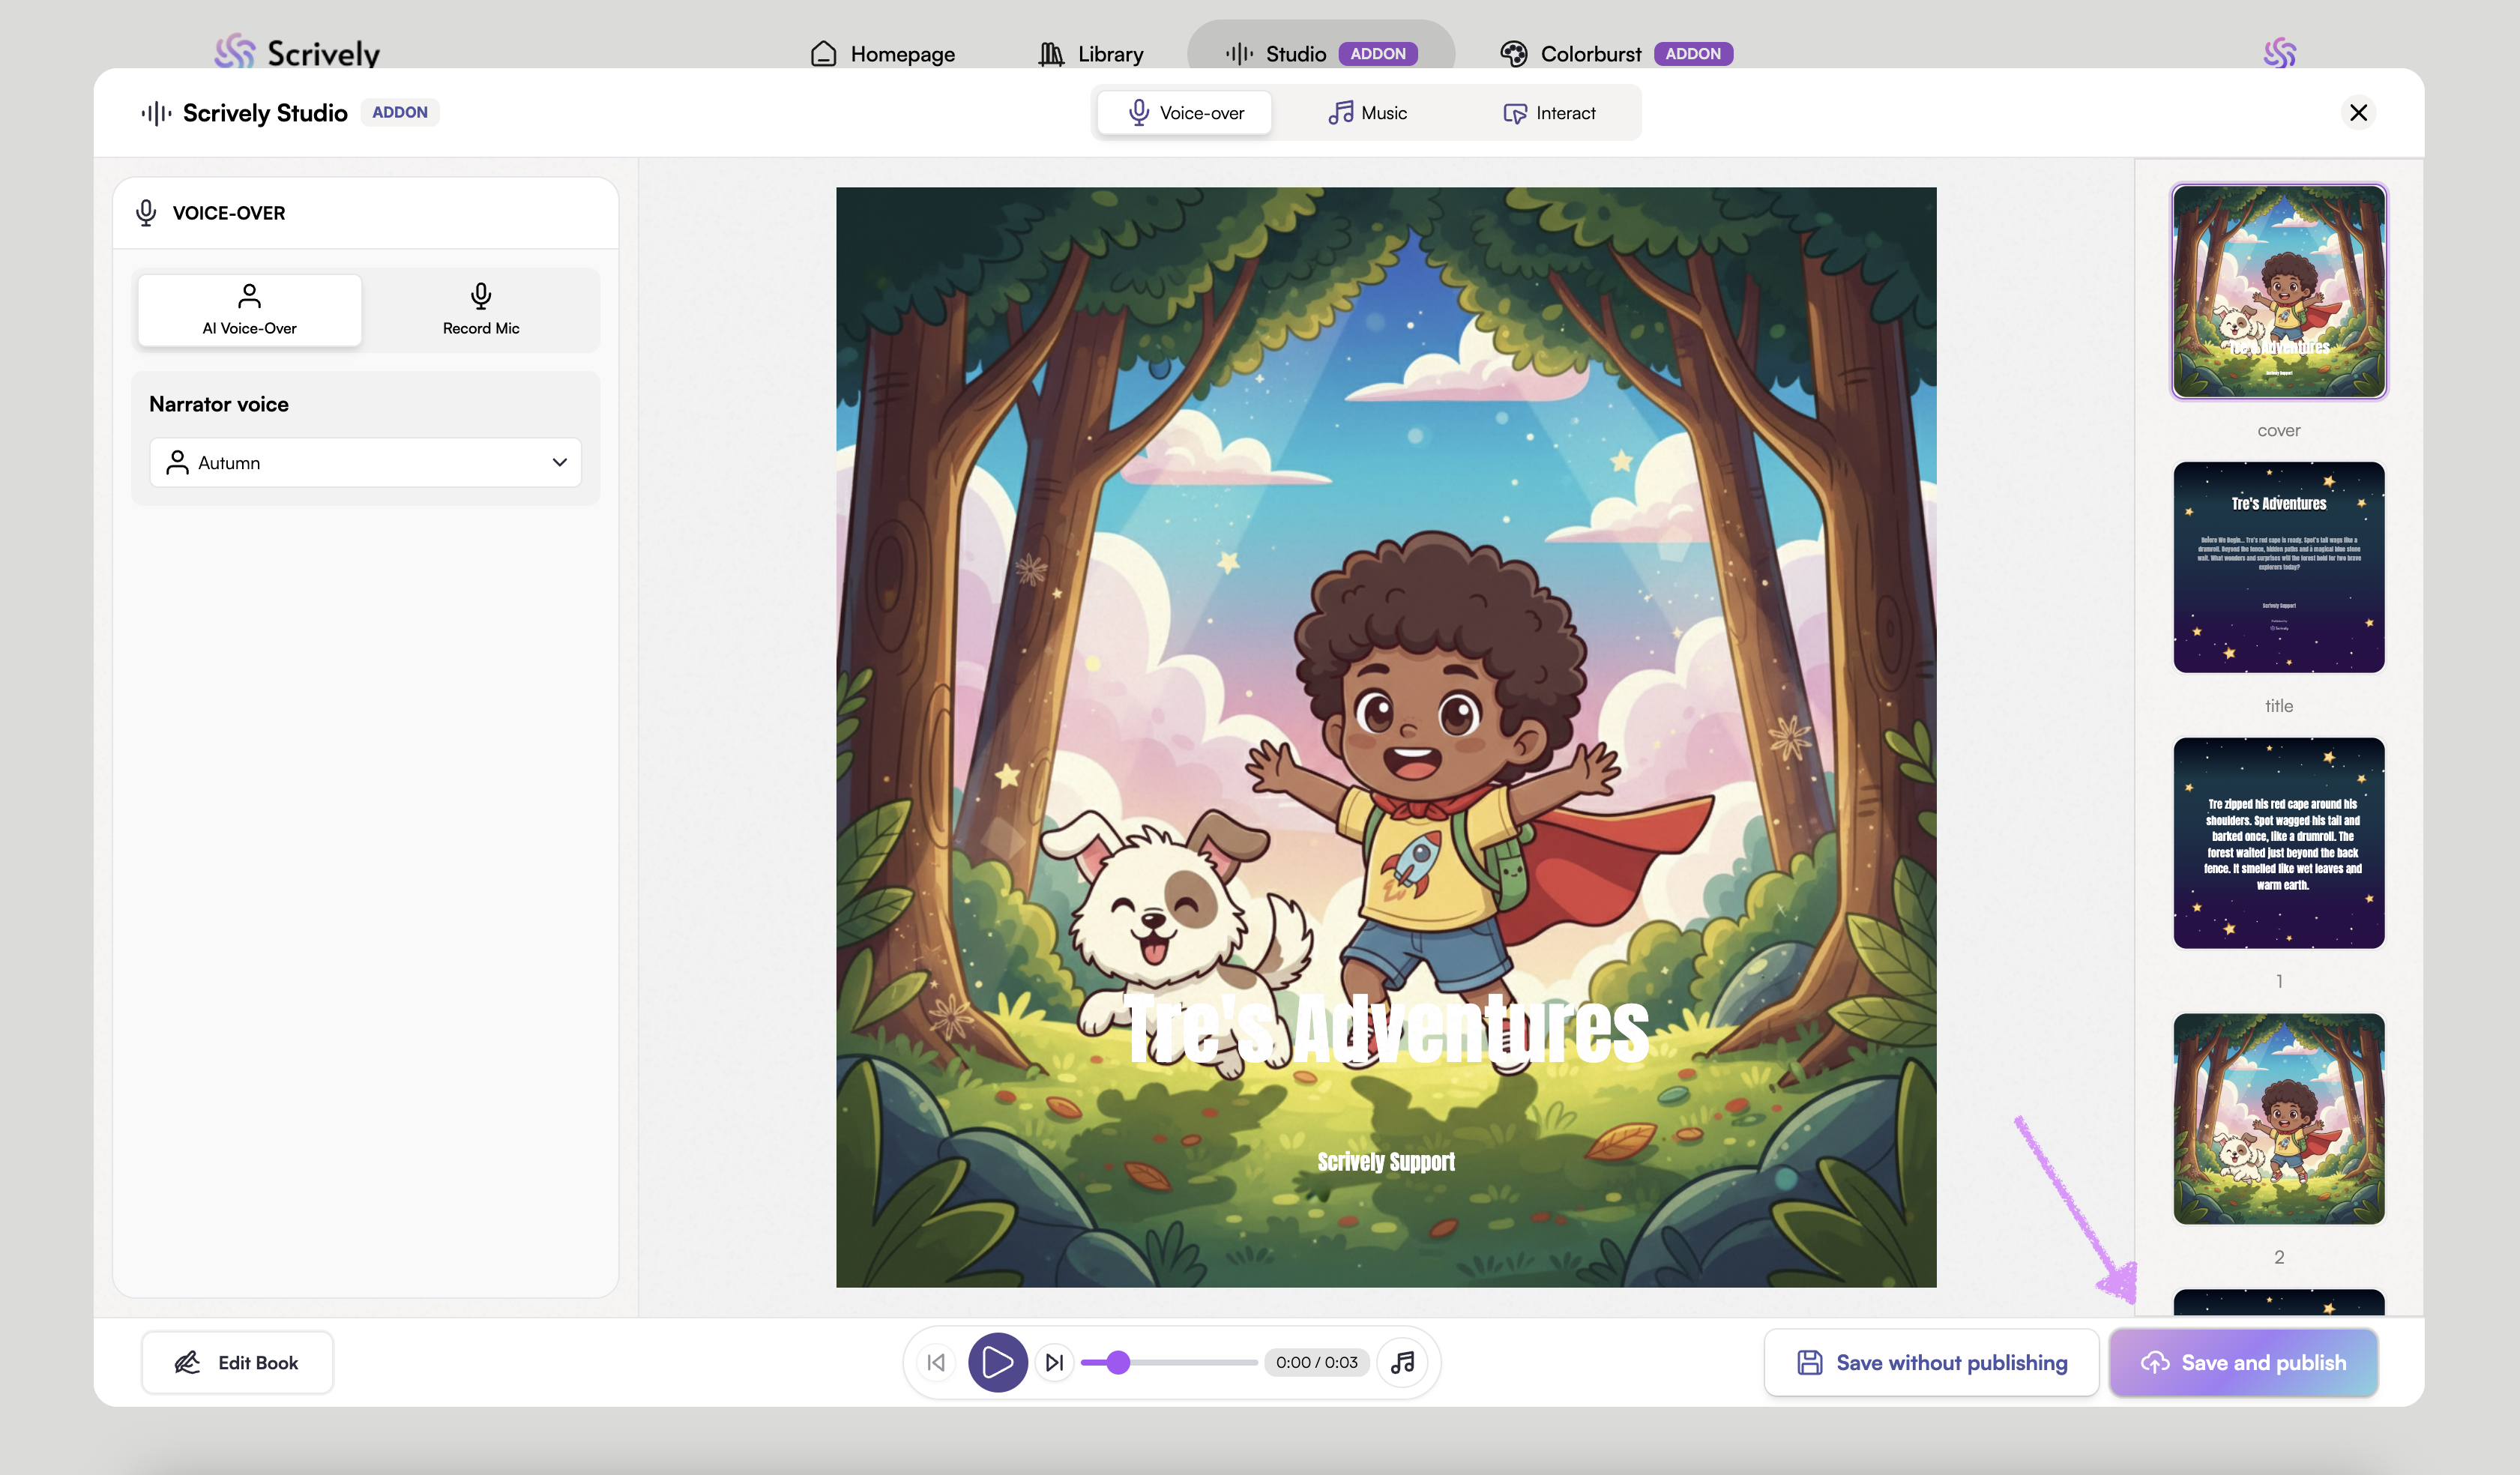The height and width of the screenshot is (1475, 2520).
Task: Click the Save and publish button
Action: pos(2243,1362)
